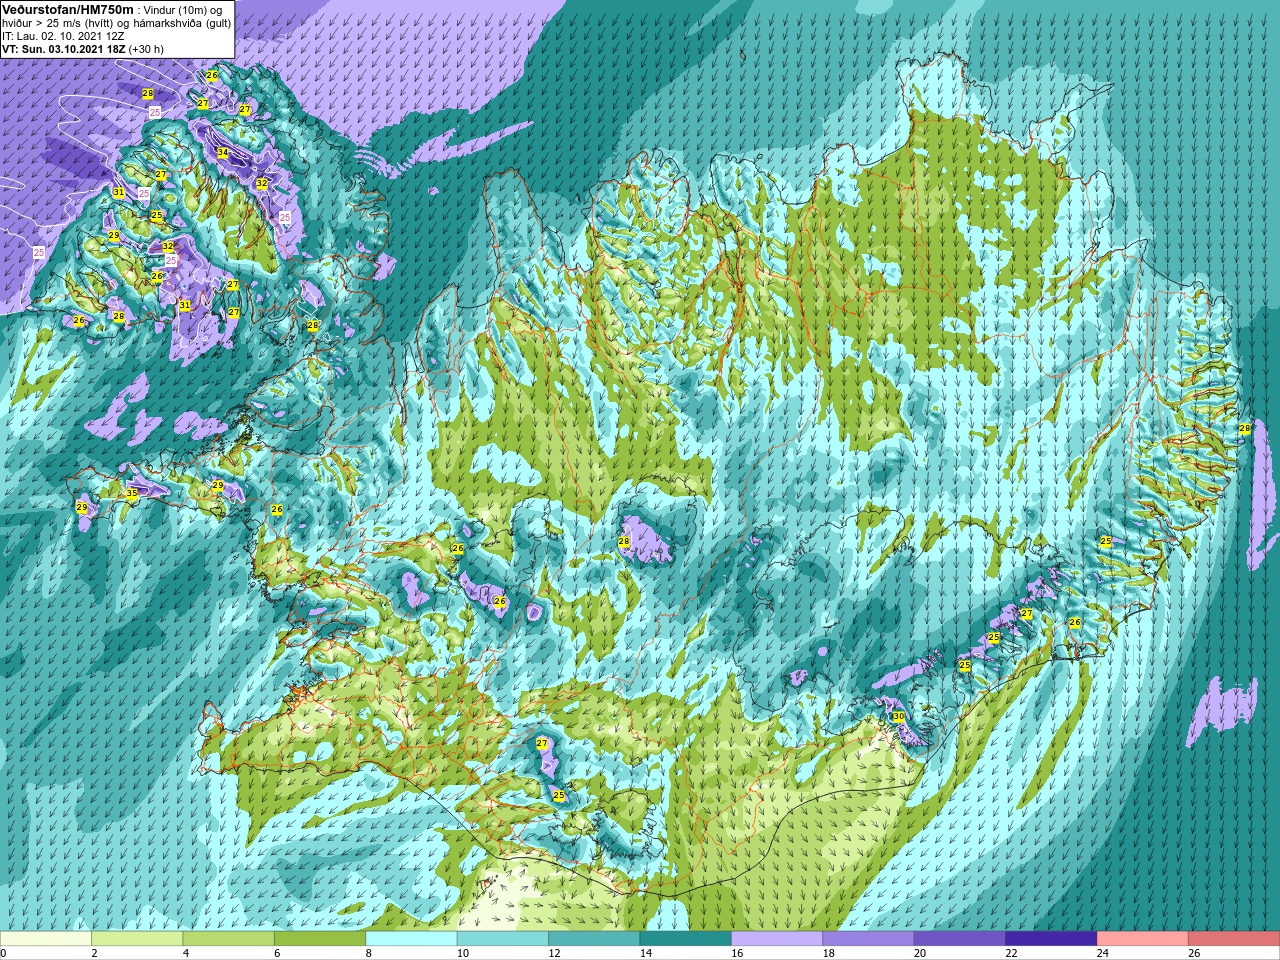The width and height of the screenshot is (1280, 960).
Task: Click the 'IT: Lau. 02. 10. 2021 12Z' line
Action: click(x=63, y=36)
